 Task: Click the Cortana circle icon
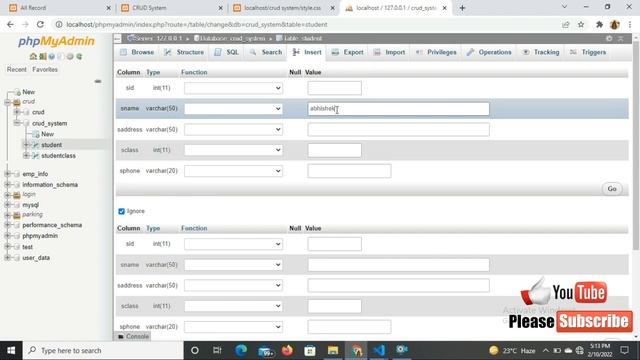point(195,350)
